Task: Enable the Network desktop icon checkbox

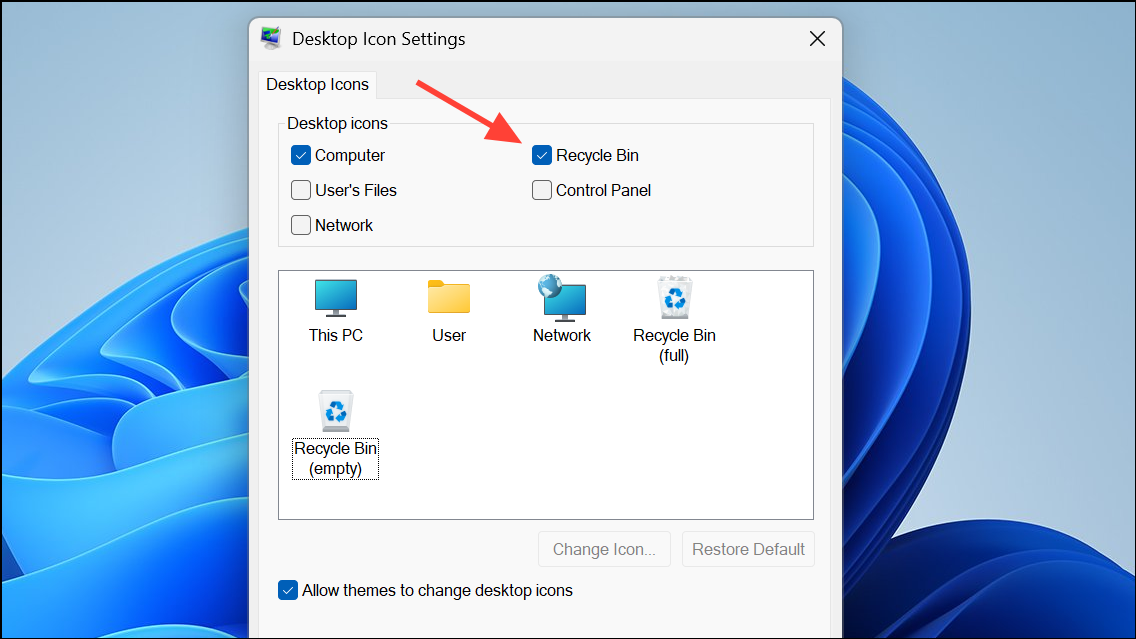Action: (x=301, y=225)
